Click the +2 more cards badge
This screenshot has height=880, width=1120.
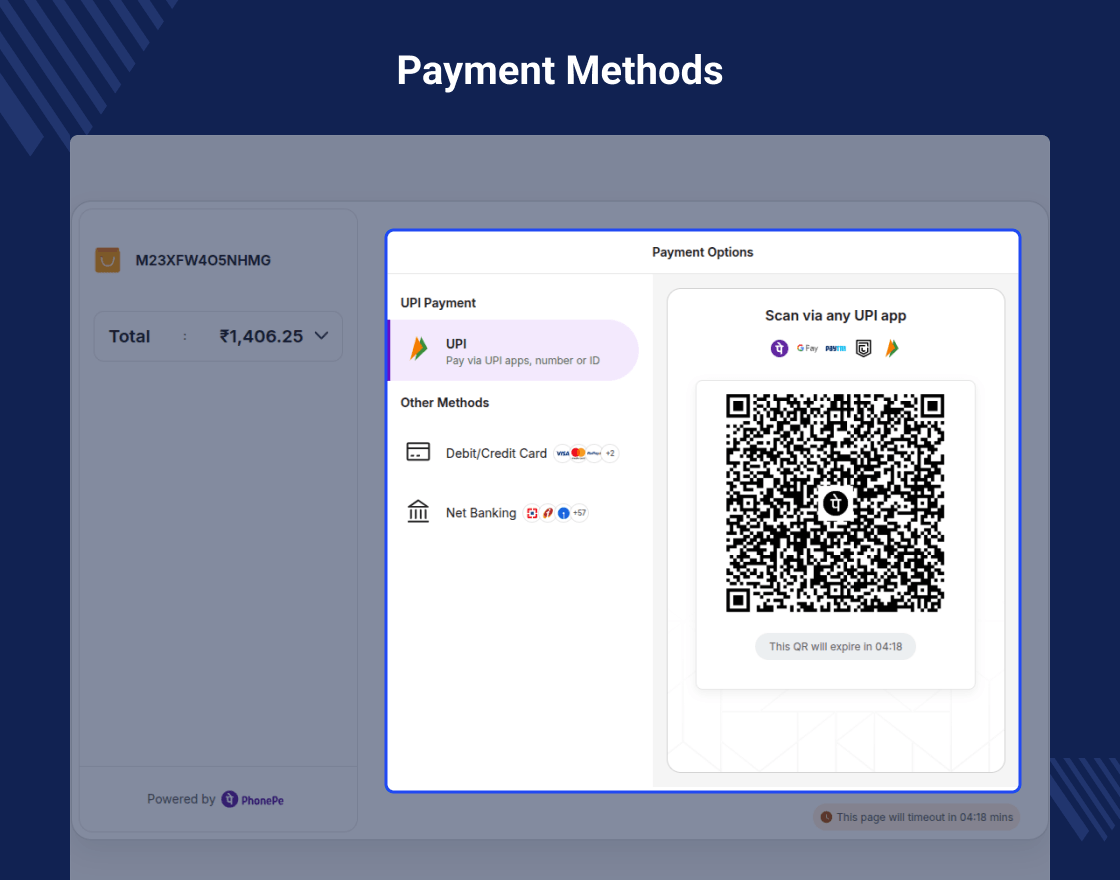(x=610, y=453)
